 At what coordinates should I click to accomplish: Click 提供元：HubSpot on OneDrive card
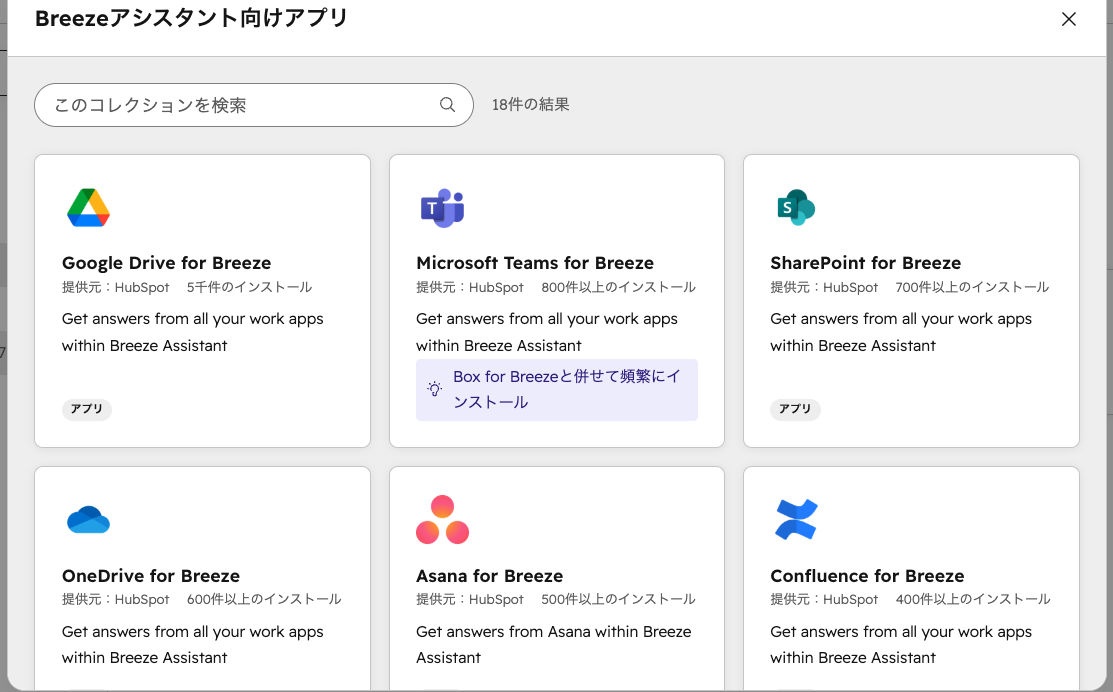116,600
